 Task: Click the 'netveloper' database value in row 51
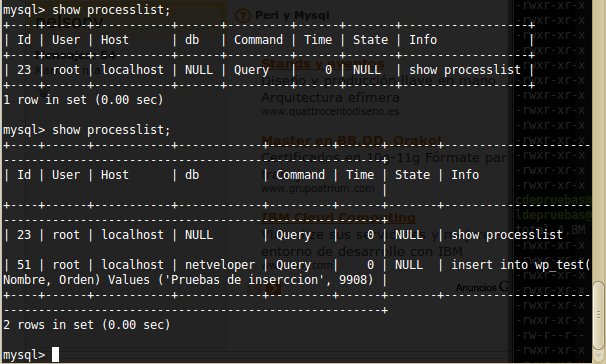(x=220, y=265)
